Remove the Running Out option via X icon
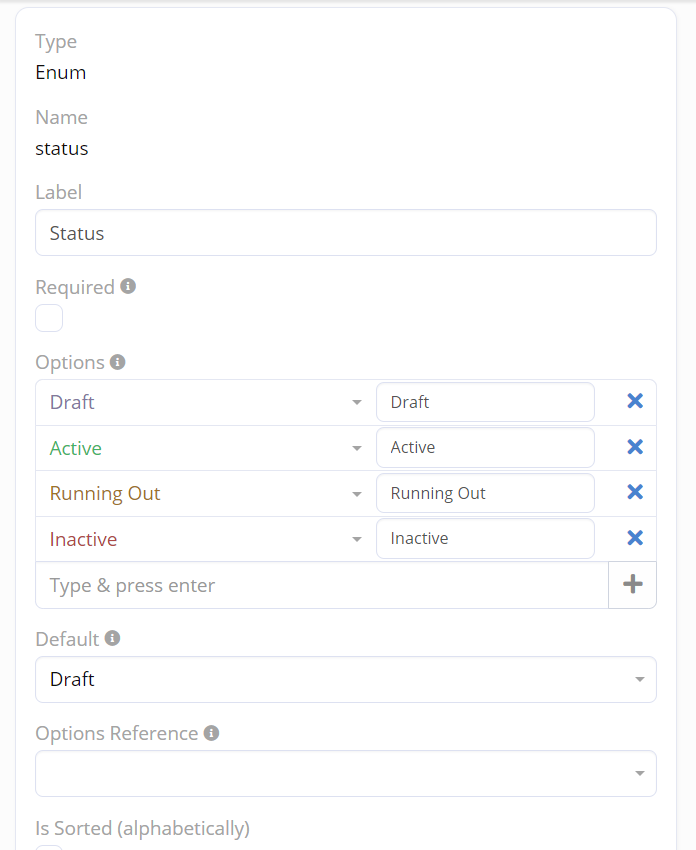696x850 pixels. pyautogui.click(x=634, y=492)
